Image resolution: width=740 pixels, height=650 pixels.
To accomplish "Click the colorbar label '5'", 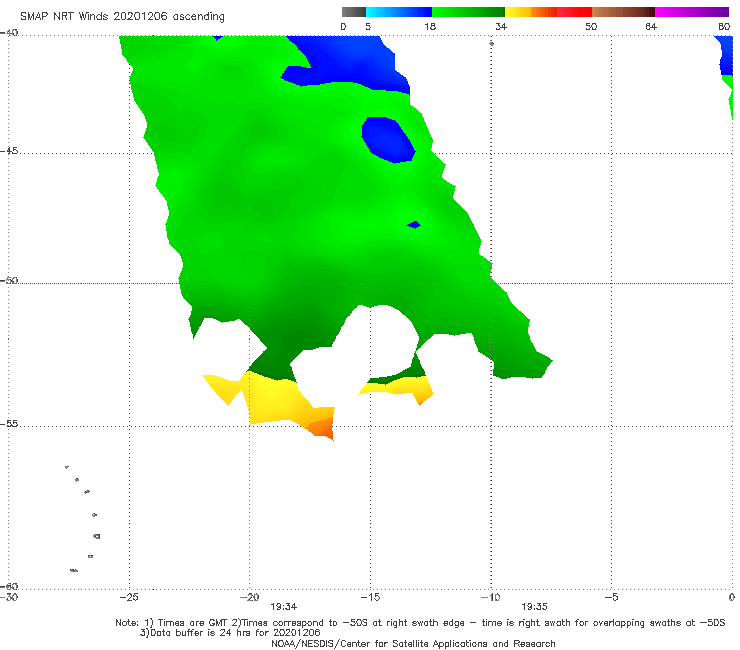I will point(368,26).
